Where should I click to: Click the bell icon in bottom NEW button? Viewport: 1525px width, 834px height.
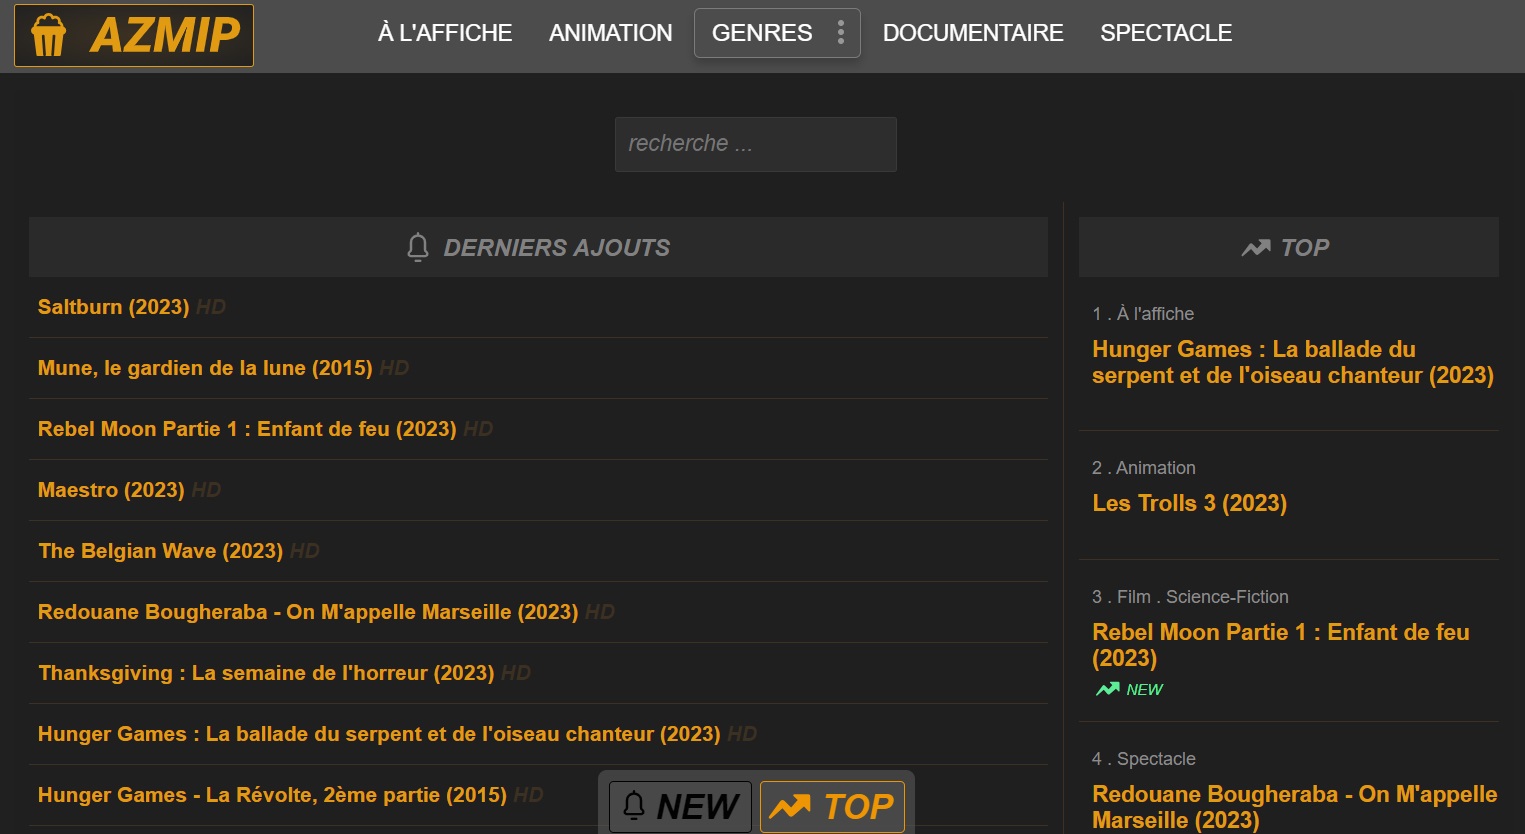[633, 805]
